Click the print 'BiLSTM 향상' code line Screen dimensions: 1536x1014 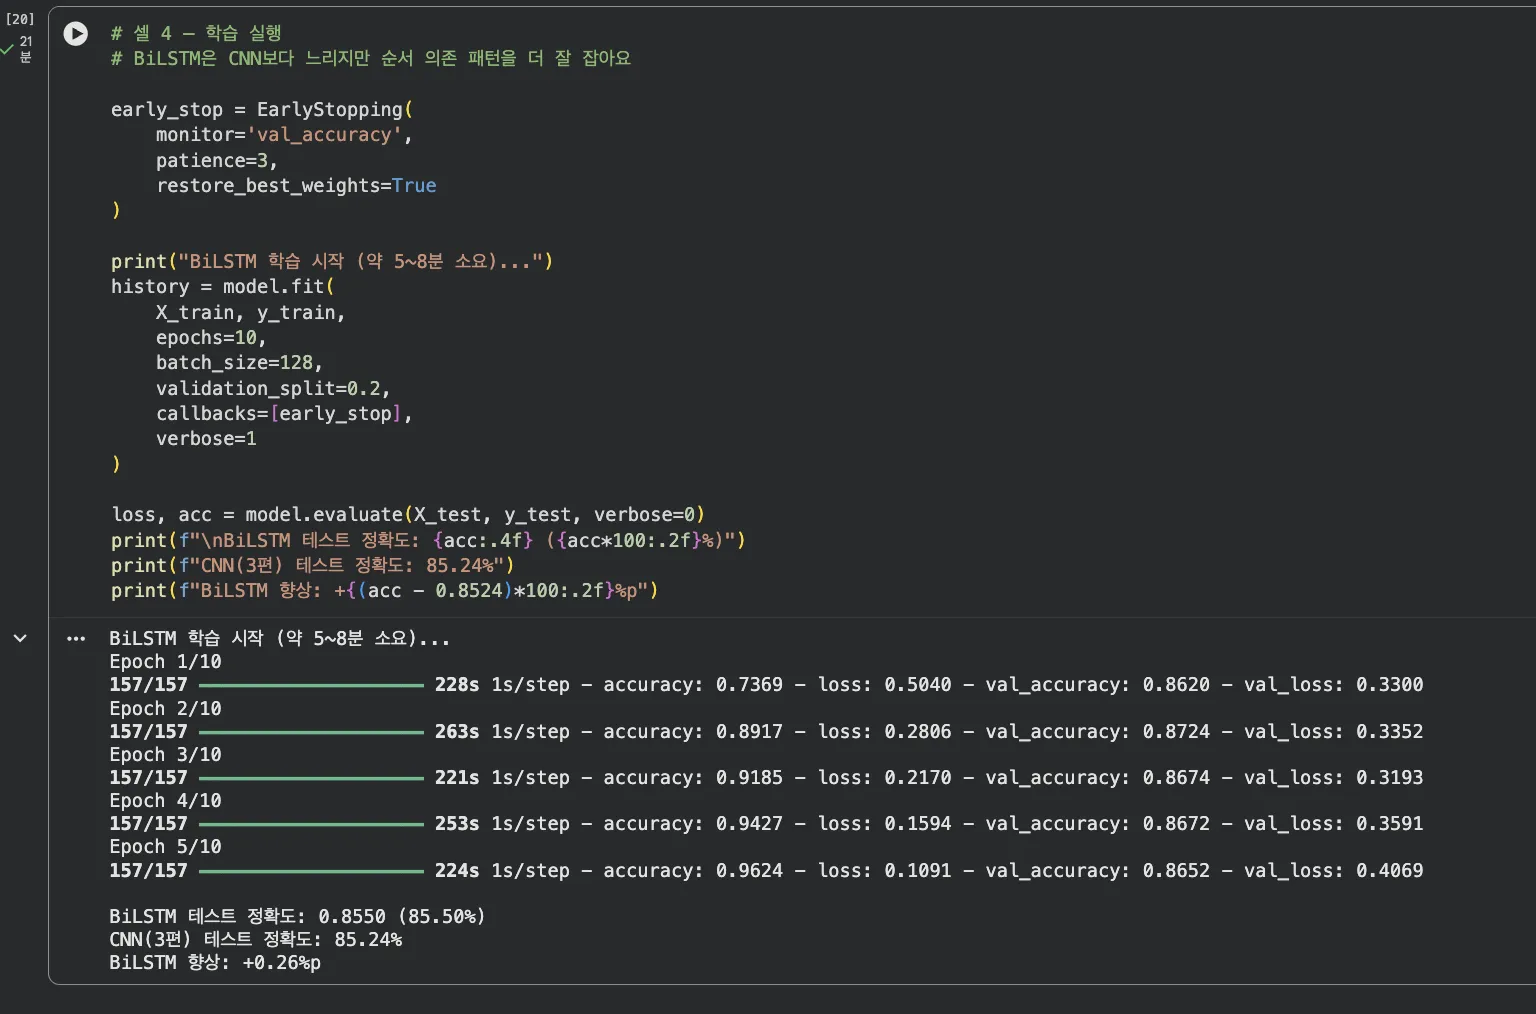coord(385,591)
